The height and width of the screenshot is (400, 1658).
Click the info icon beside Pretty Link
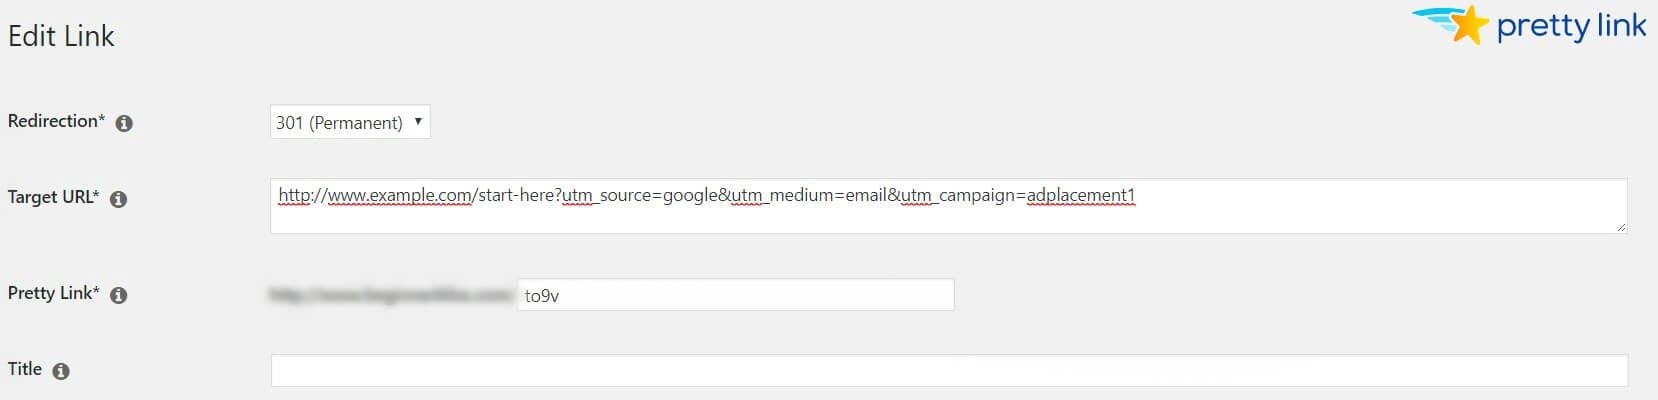pos(118,295)
